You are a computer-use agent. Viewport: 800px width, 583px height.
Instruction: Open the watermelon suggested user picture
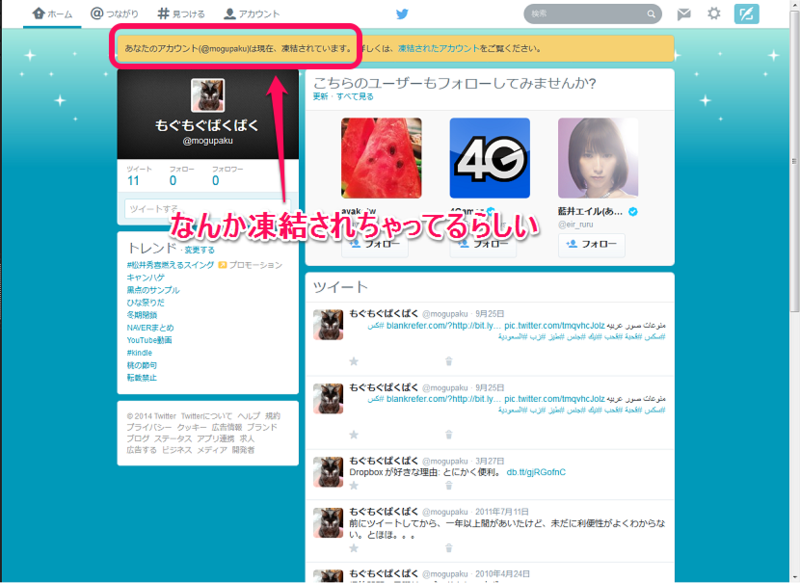(x=381, y=158)
